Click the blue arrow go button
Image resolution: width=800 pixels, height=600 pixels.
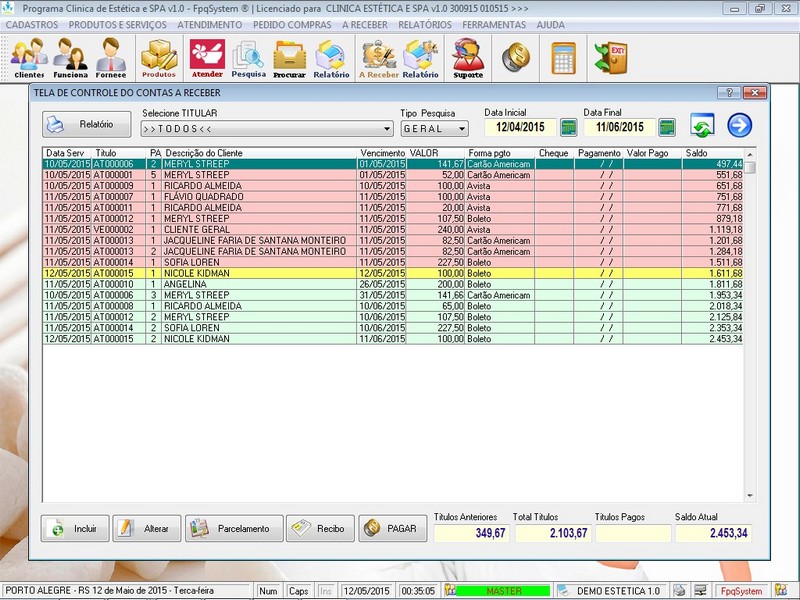739,126
